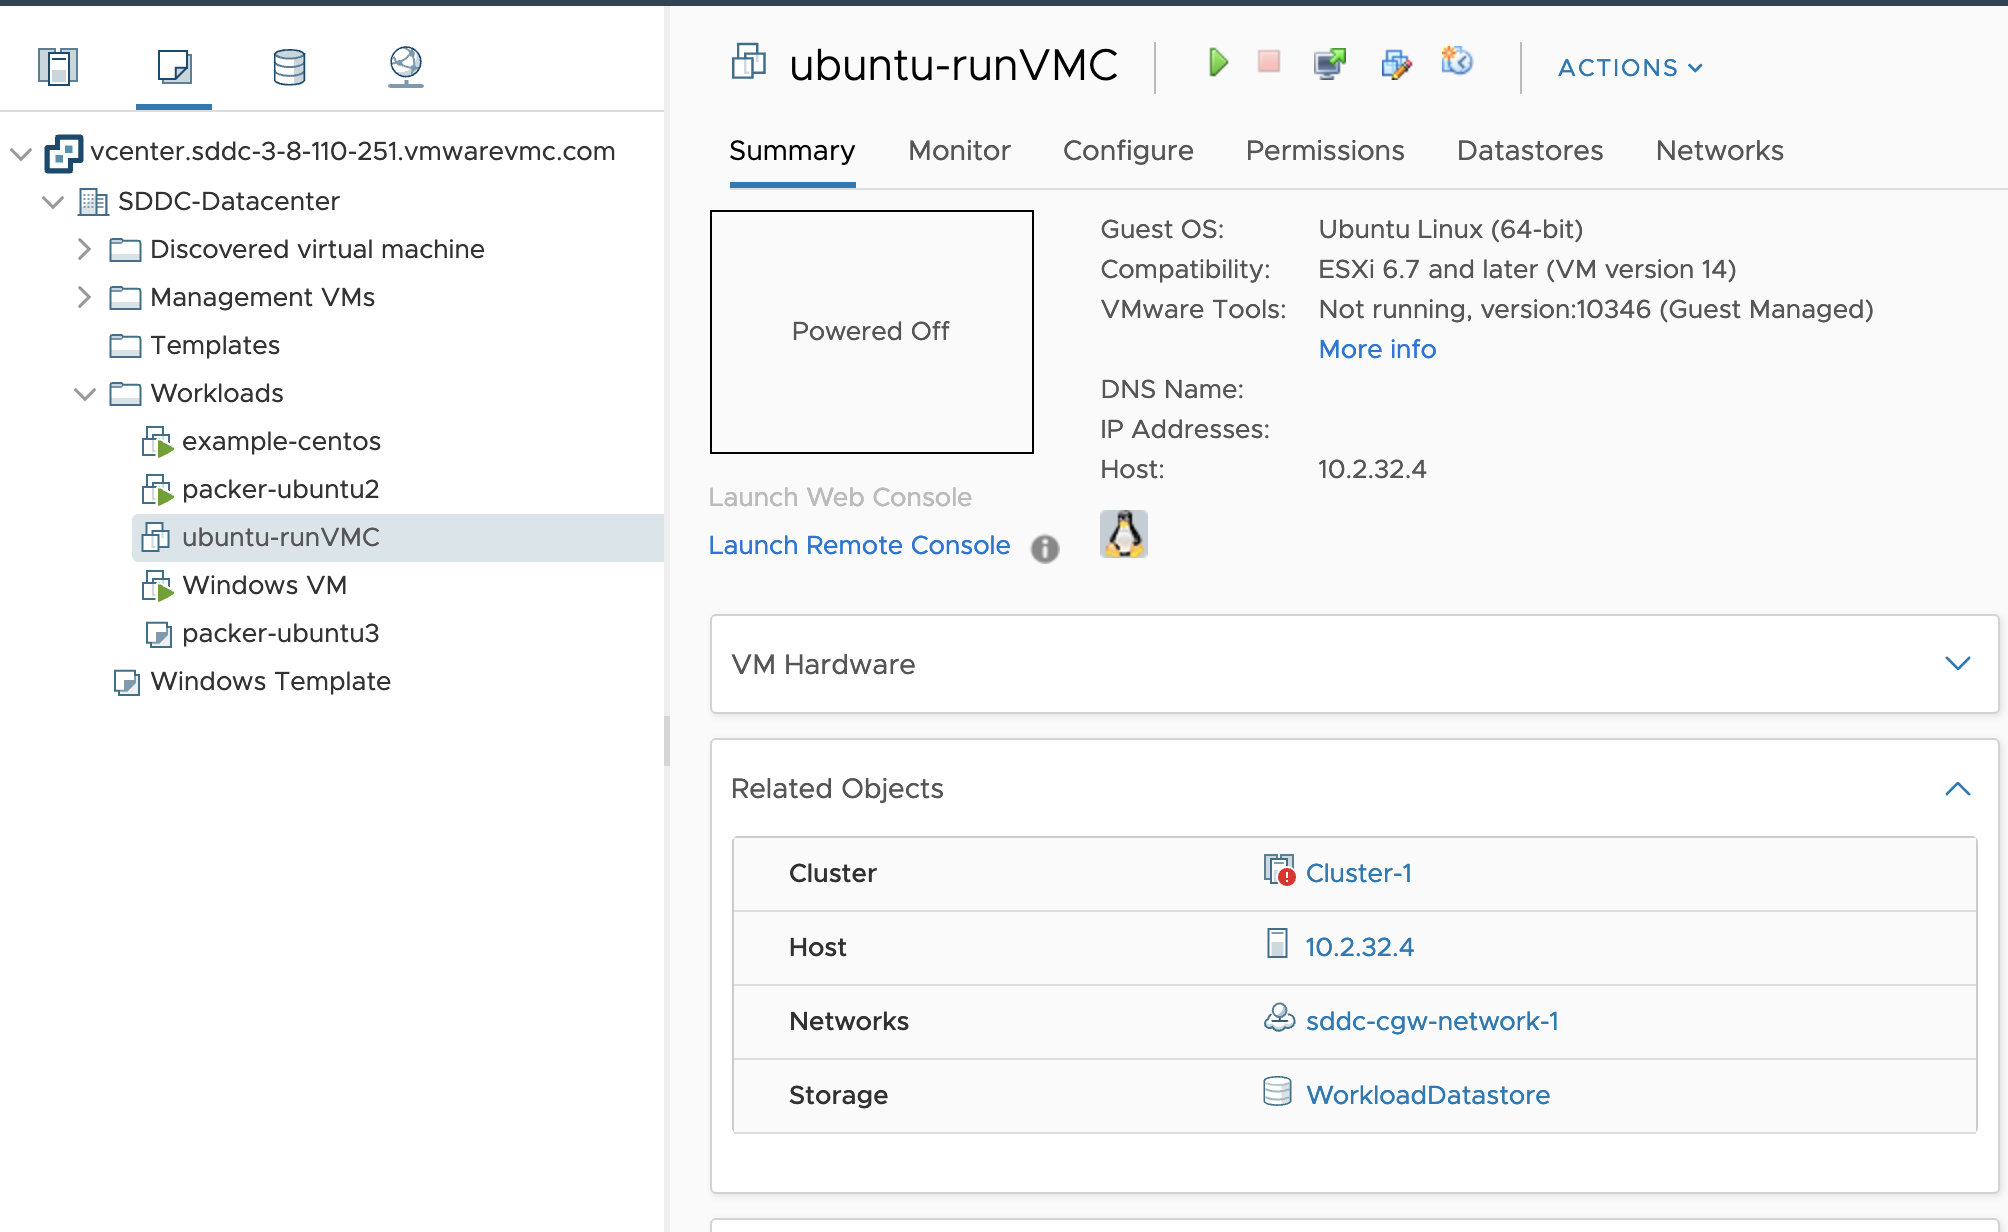Collapse the Related Objects panel
This screenshot has height=1232, width=2008.
(1957, 789)
